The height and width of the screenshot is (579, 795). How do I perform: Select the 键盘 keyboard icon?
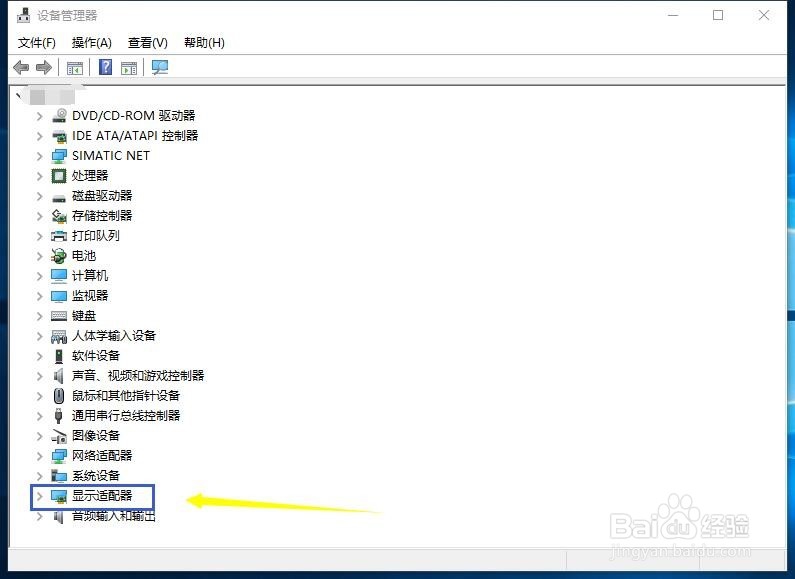59,316
